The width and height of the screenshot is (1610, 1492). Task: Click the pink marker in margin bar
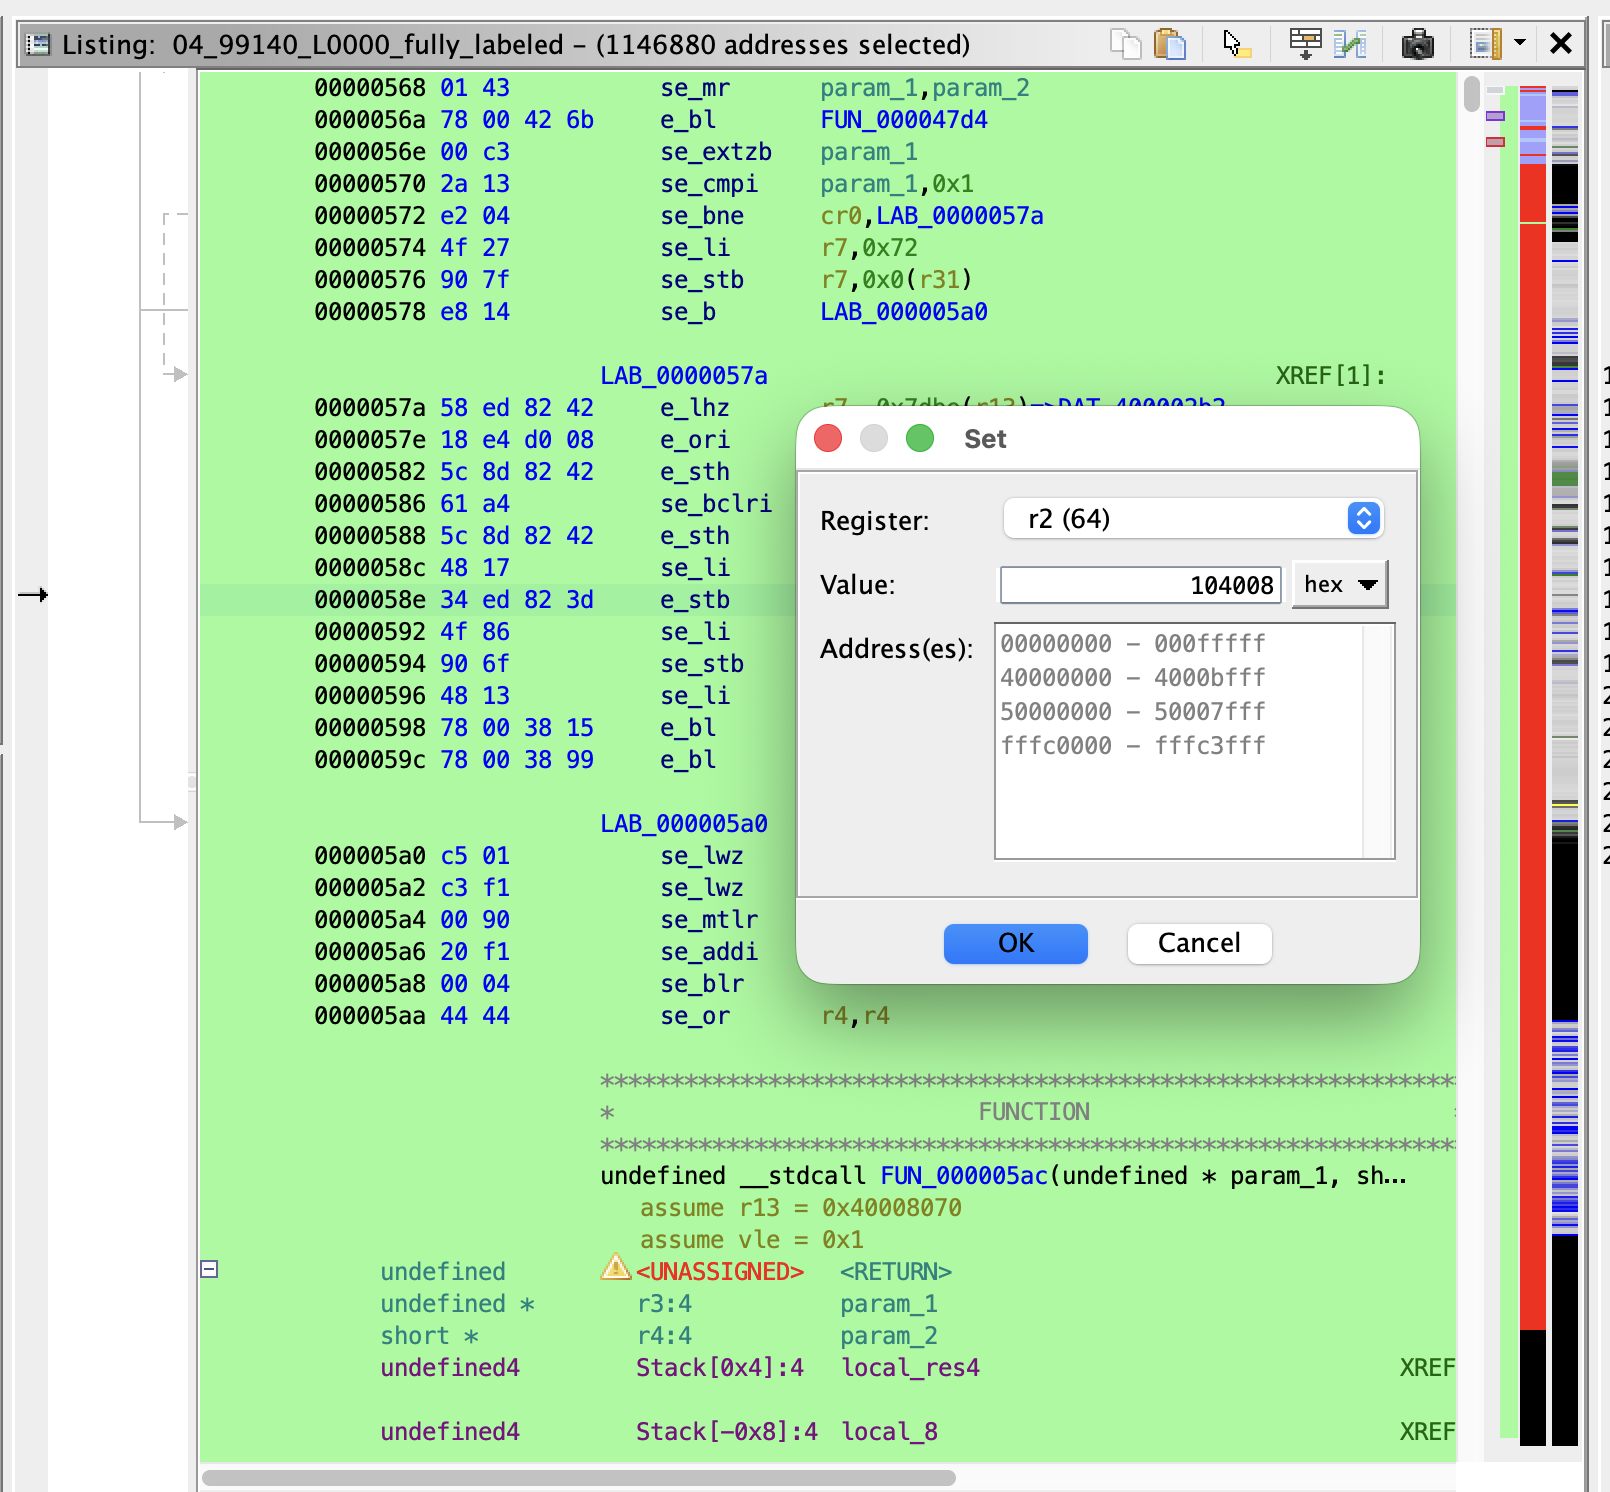pos(1495,142)
